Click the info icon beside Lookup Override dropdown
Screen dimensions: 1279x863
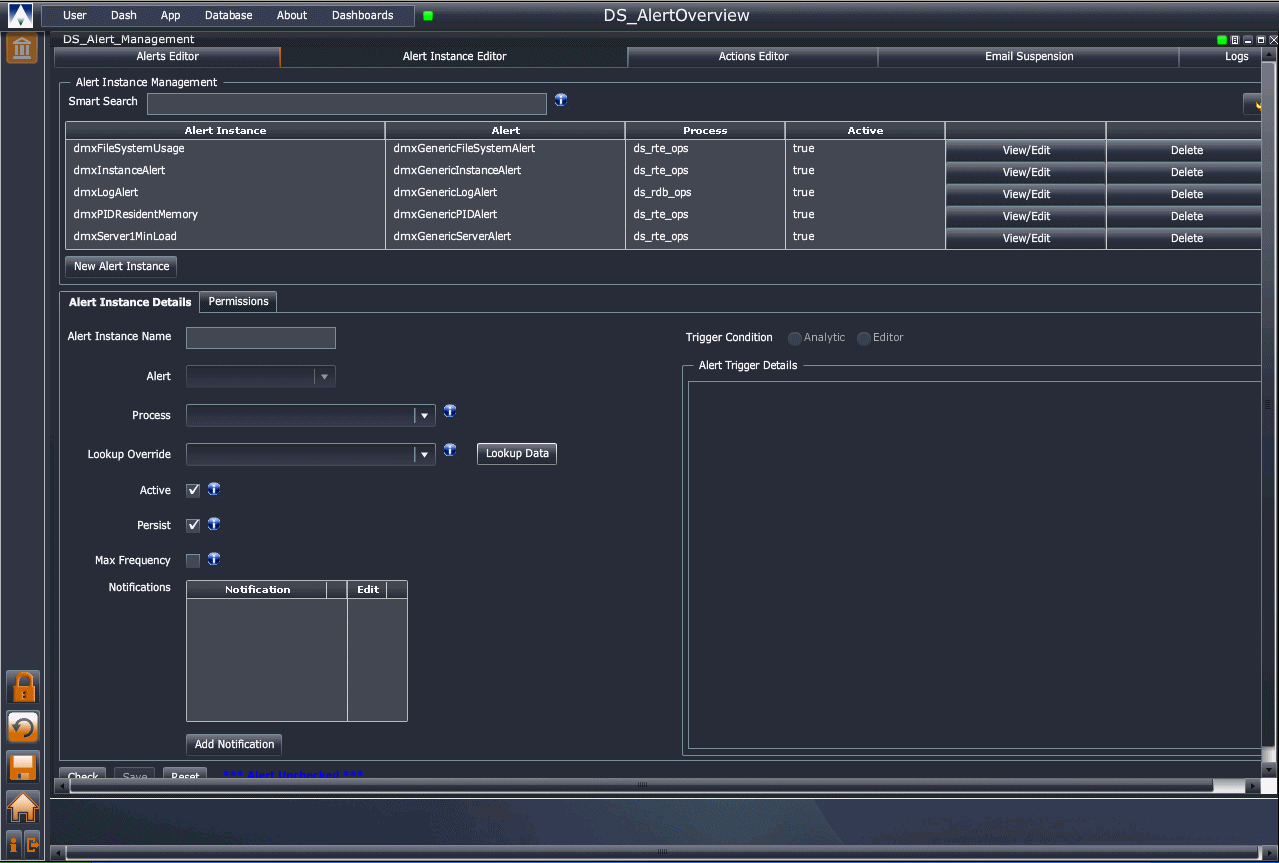pyautogui.click(x=450, y=450)
